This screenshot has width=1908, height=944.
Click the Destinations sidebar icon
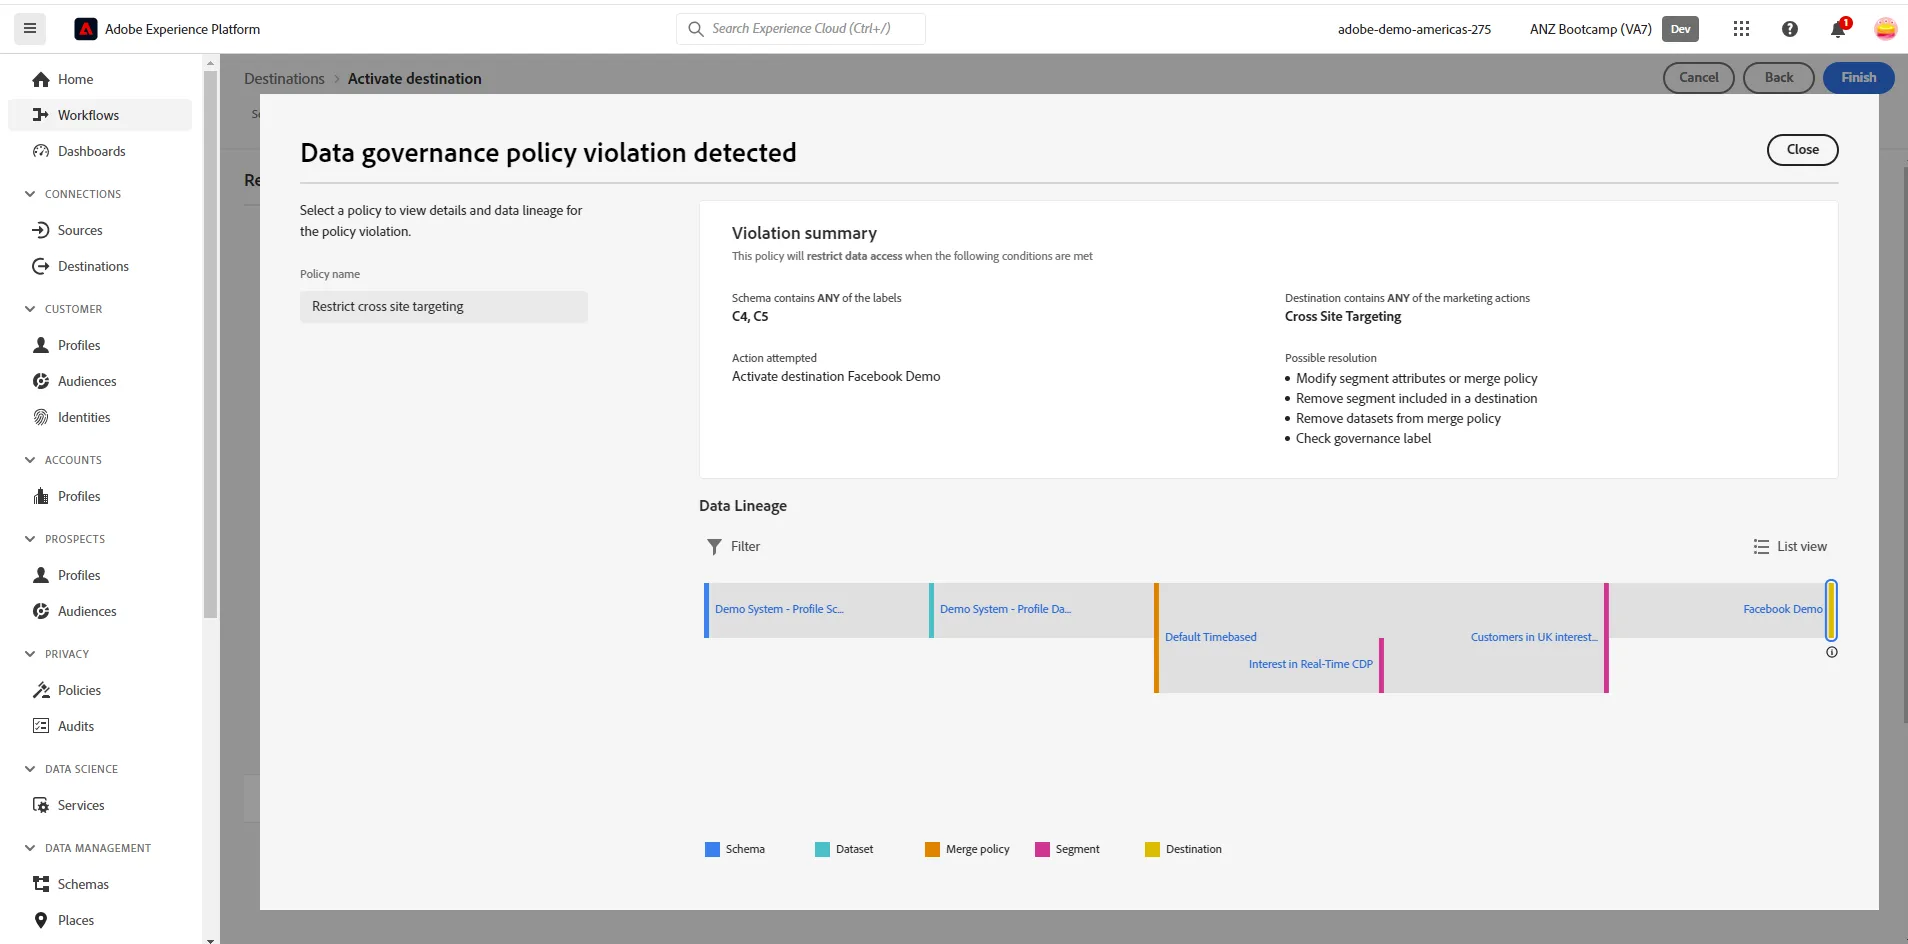coord(41,266)
